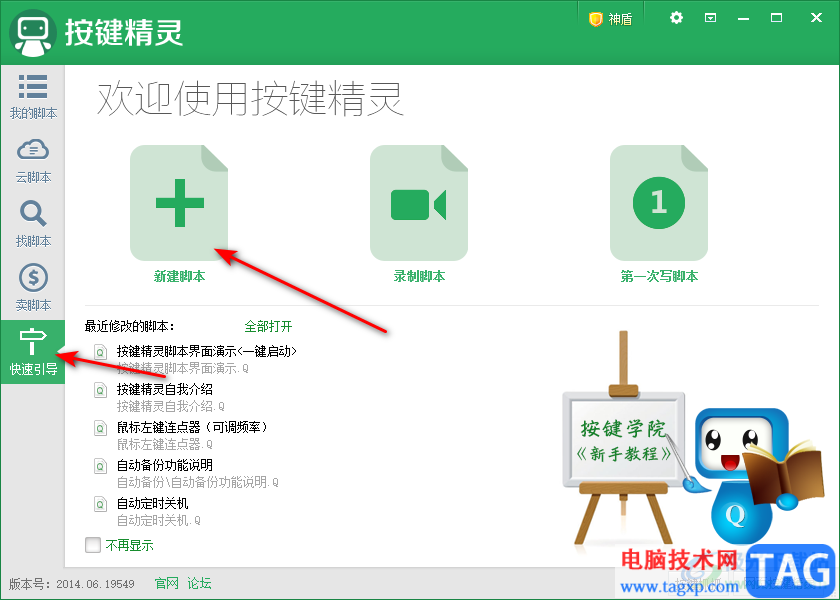
Task: Open 按键学院 新手教程 easel board
Action: tap(624, 439)
